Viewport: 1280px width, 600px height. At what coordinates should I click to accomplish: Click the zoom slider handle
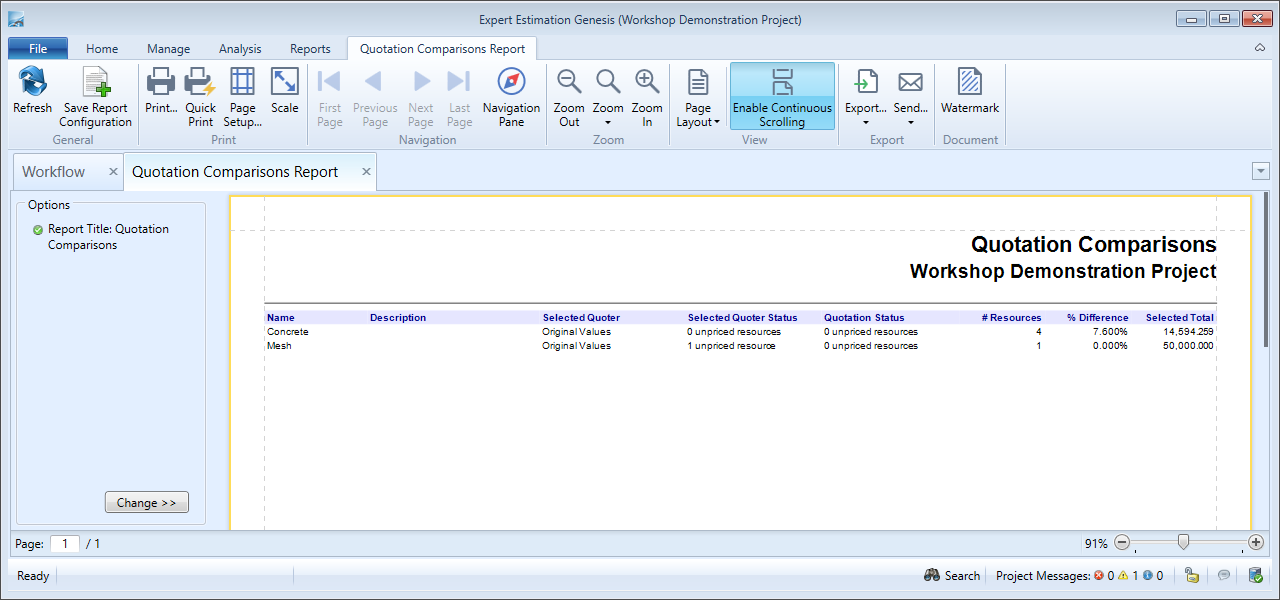[x=1183, y=542]
